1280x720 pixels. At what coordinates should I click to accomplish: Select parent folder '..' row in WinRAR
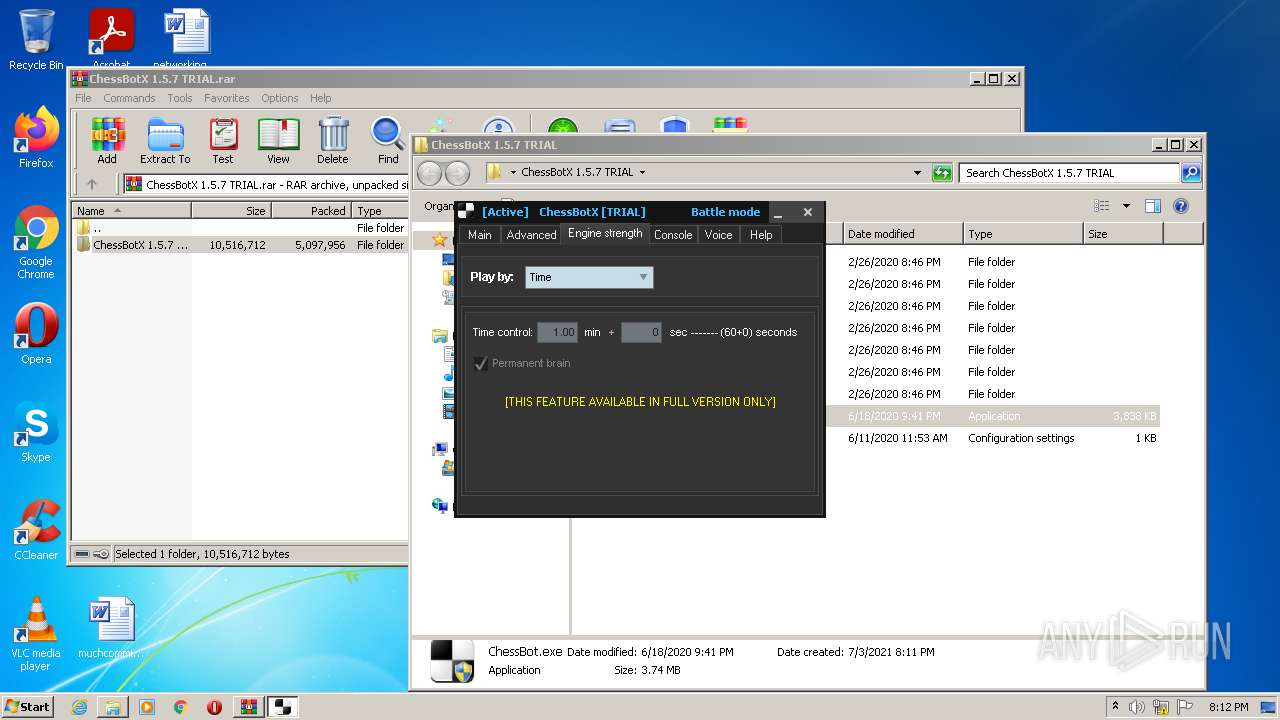240,228
